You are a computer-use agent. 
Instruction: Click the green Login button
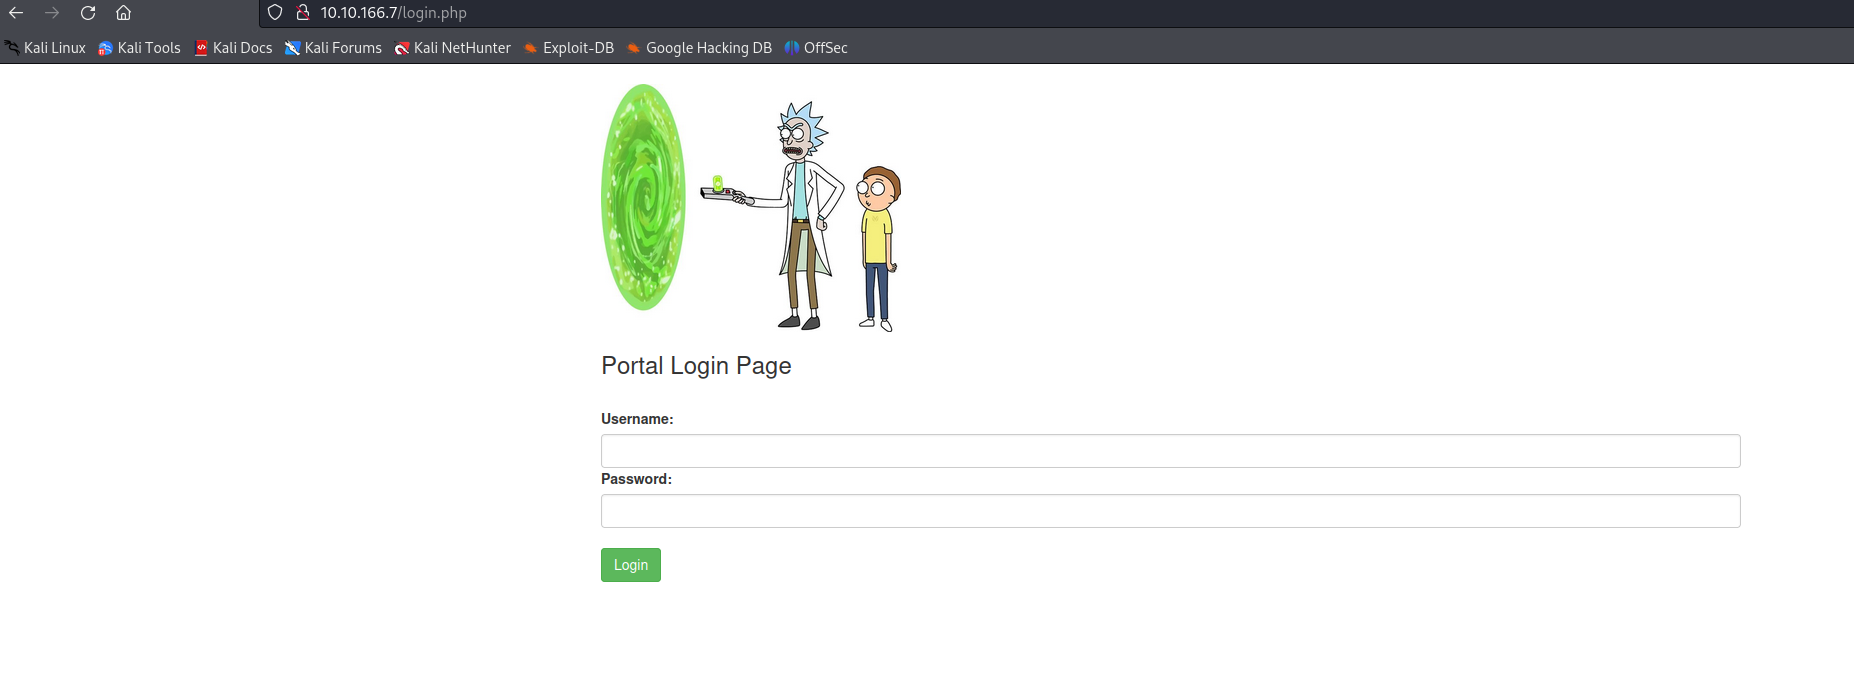tap(631, 565)
